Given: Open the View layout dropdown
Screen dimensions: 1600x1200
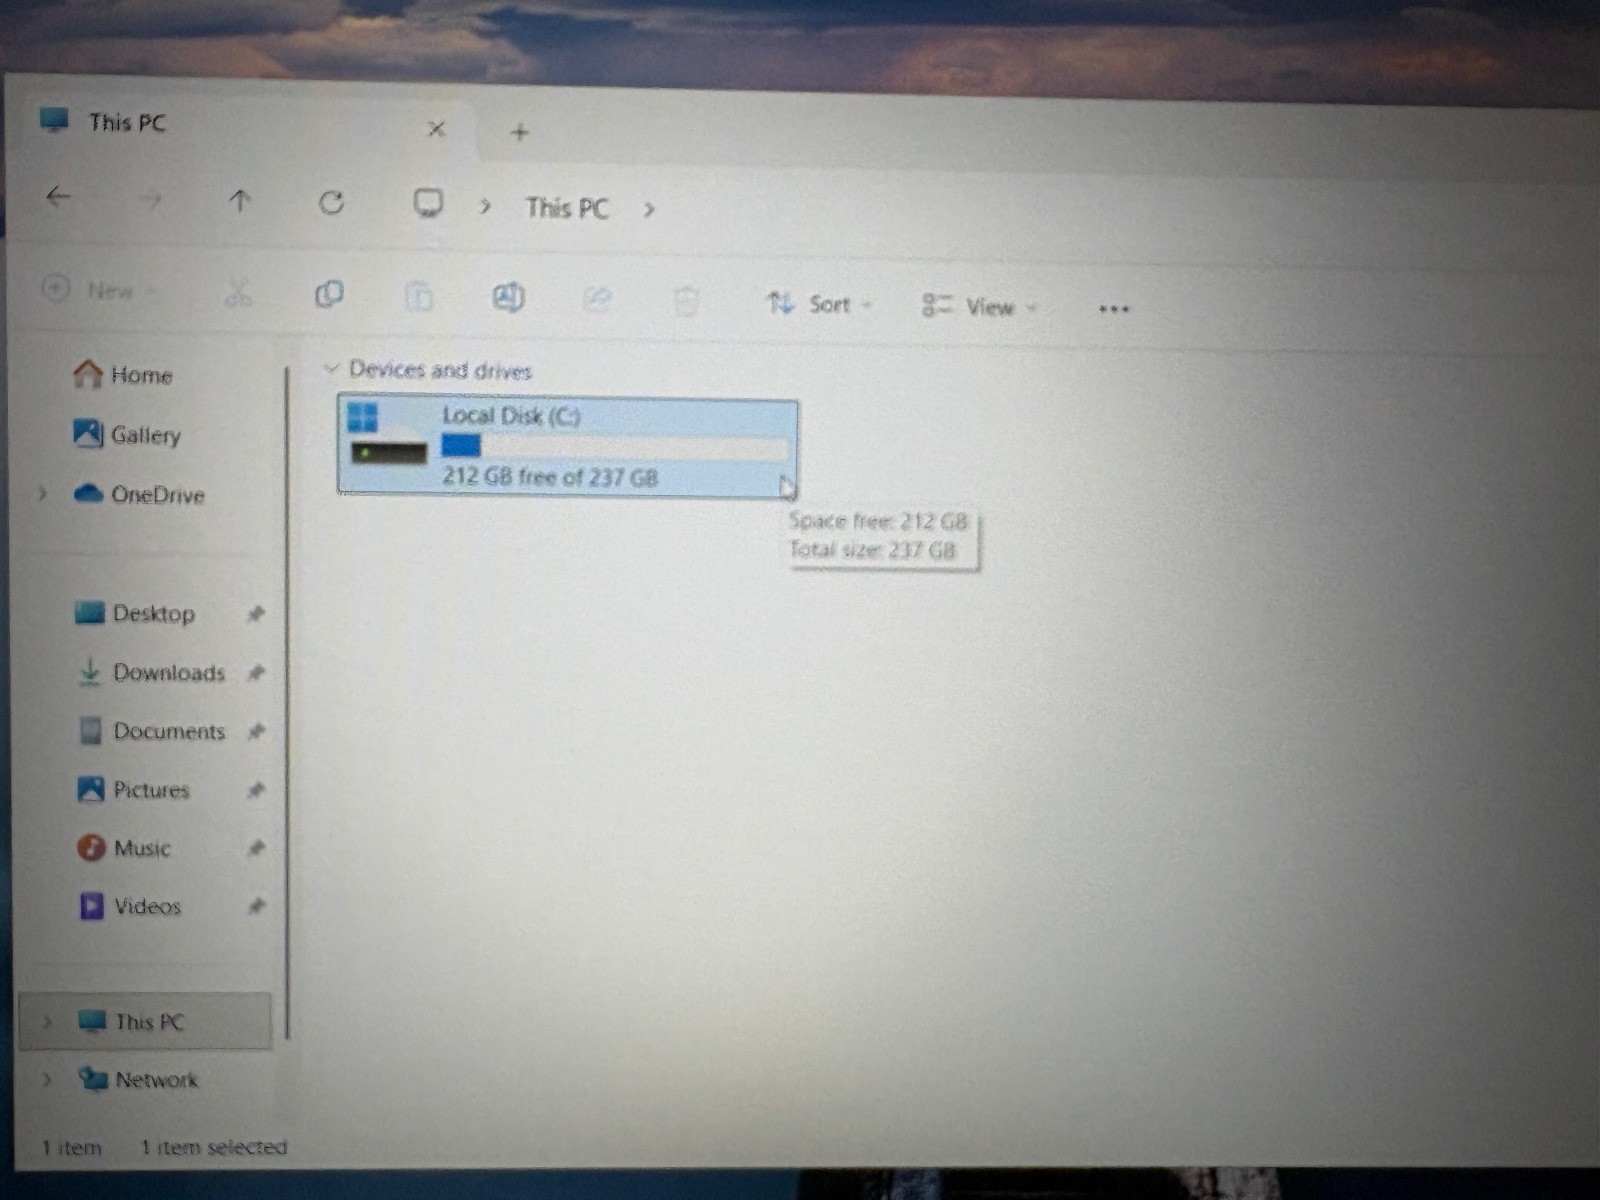Looking at the screenshot, I should pos(979,306).
